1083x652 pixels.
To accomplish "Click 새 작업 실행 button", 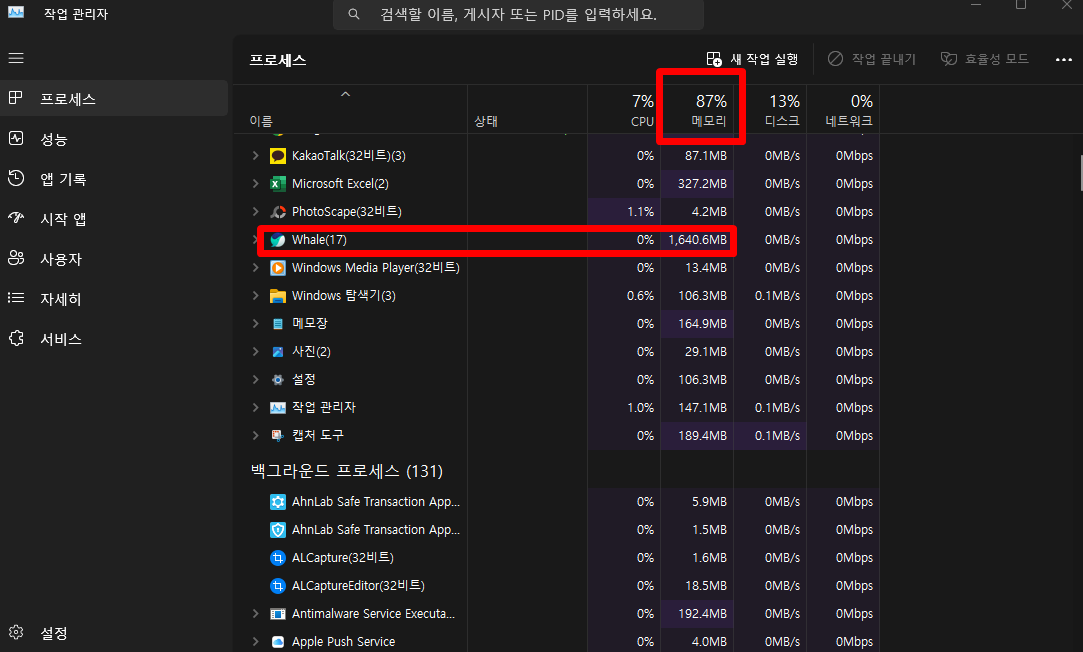I will pos(752,59).
